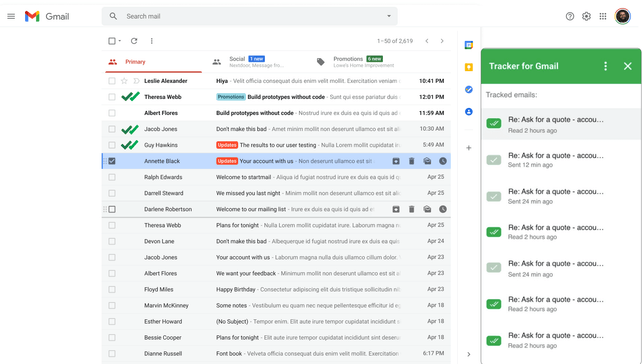Open Tracker for Gmail options menu
Screen dimensions: 642x364
pos(606,66)
